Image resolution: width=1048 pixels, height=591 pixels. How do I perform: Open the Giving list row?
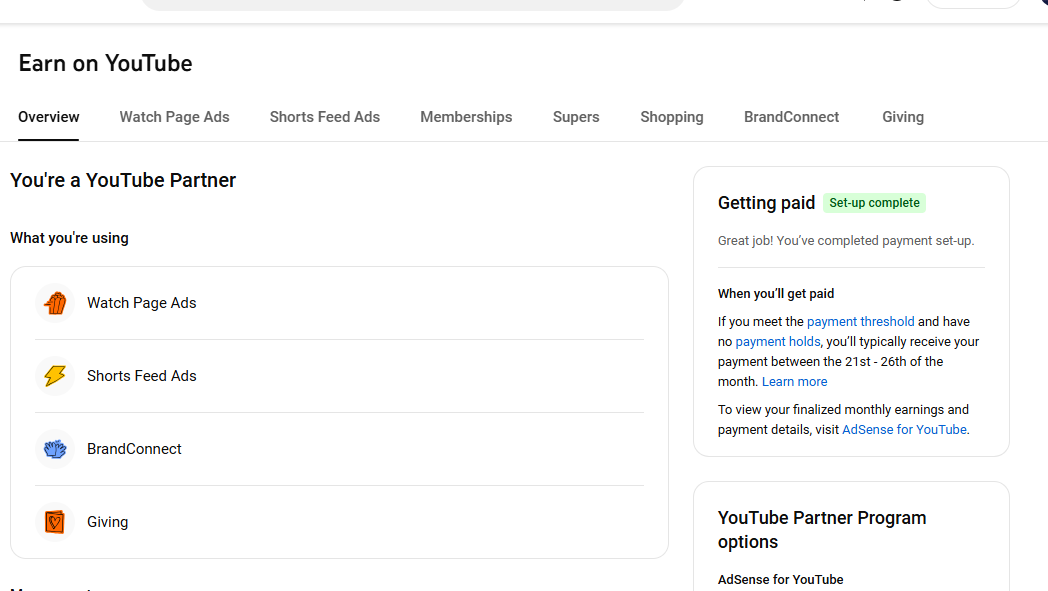(x=340, y=521)
